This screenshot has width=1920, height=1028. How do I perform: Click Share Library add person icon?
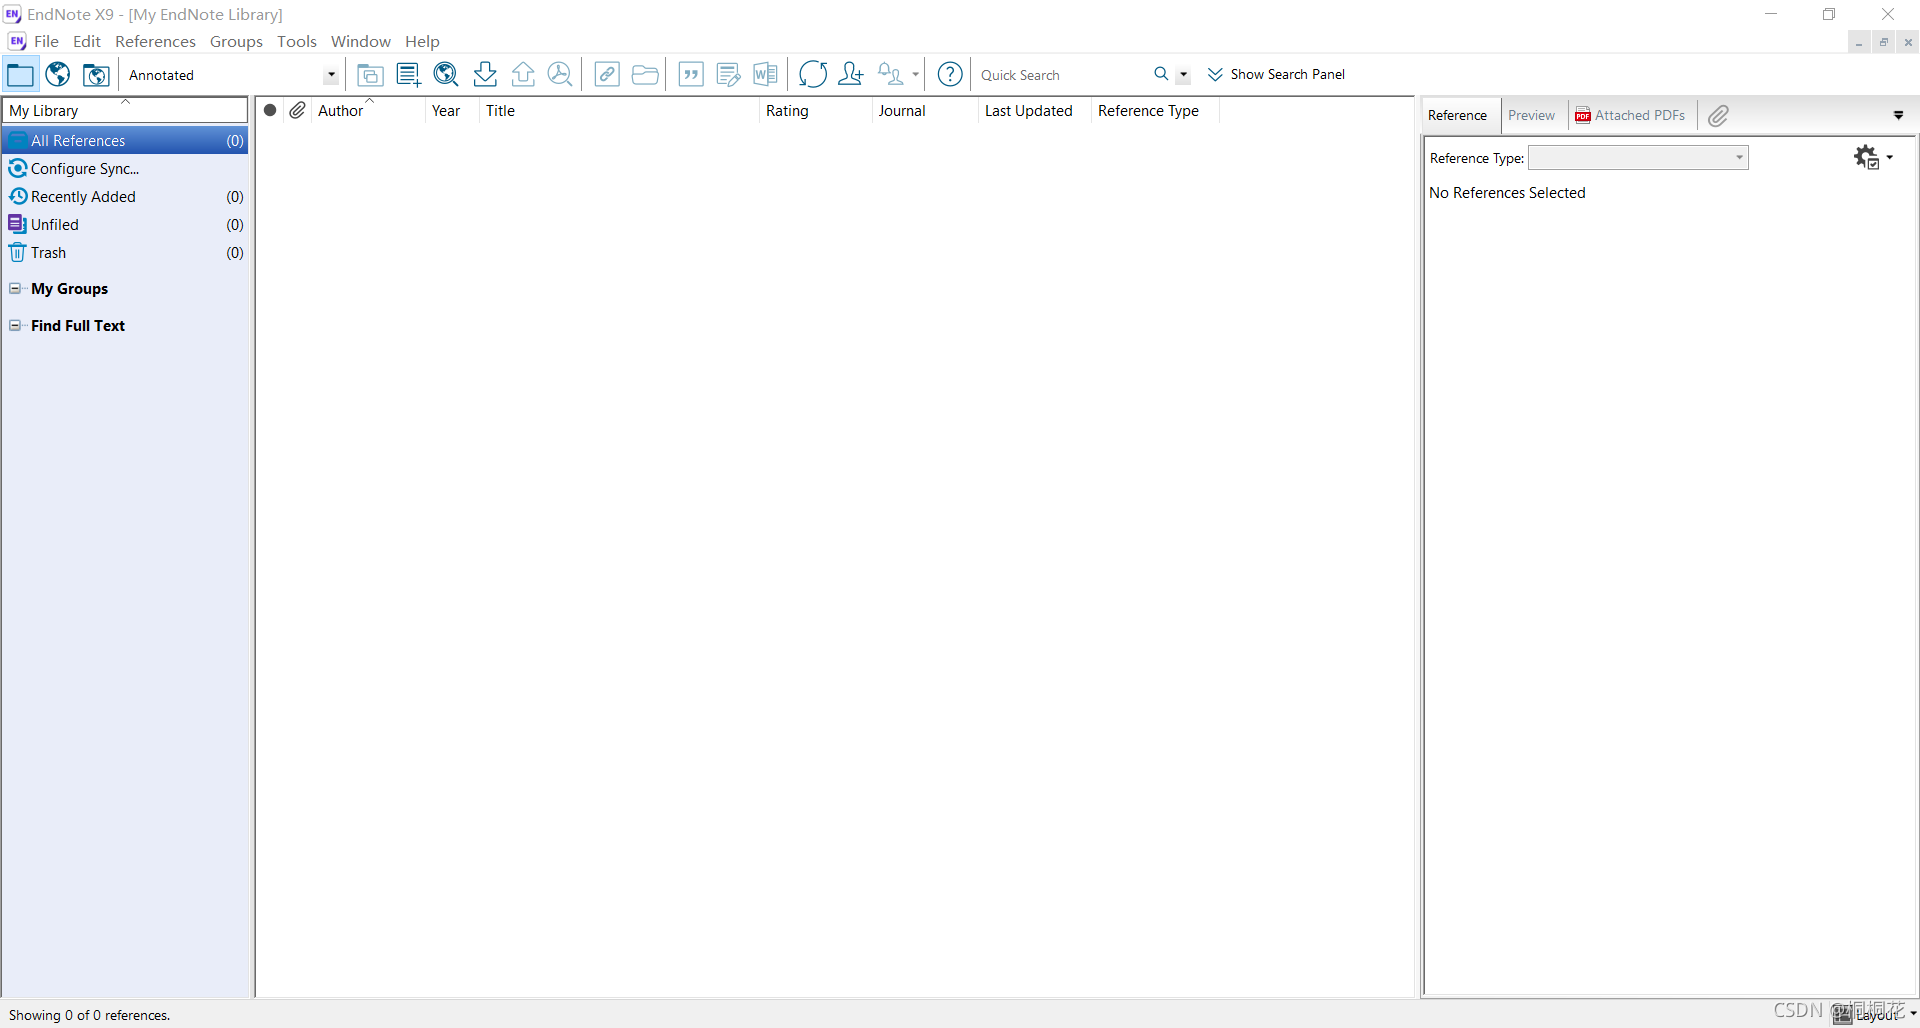coord(851,75)
